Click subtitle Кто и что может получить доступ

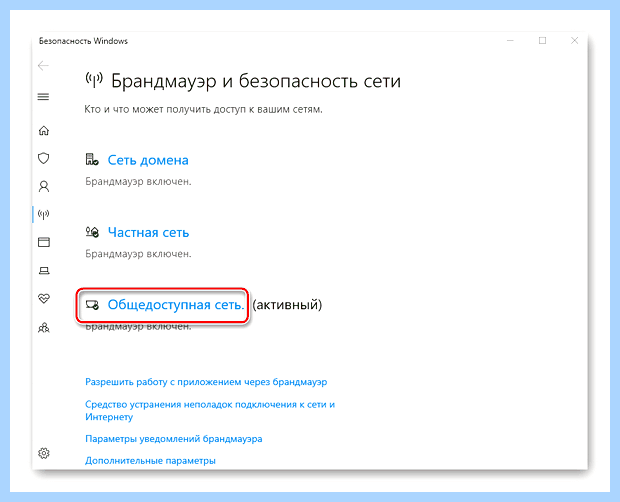[203, 109]
